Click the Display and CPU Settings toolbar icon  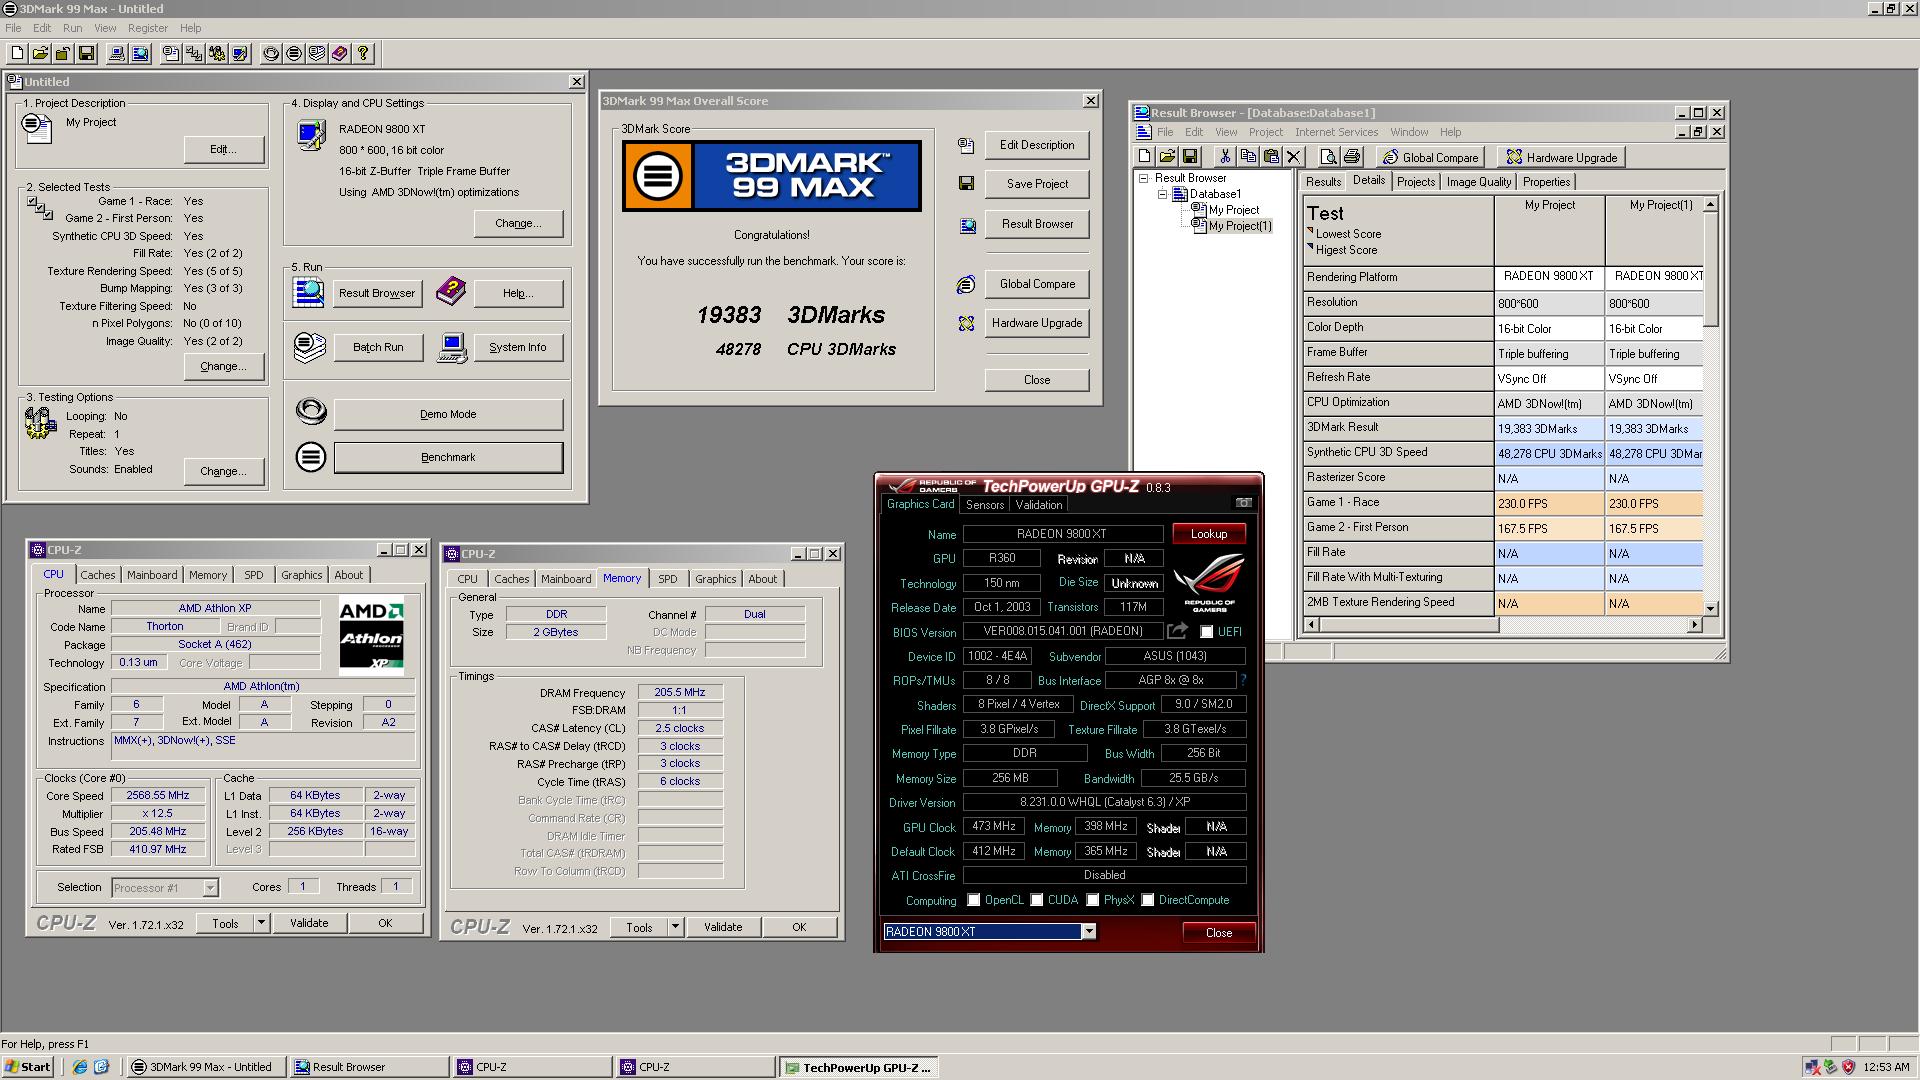click(240, 54)
